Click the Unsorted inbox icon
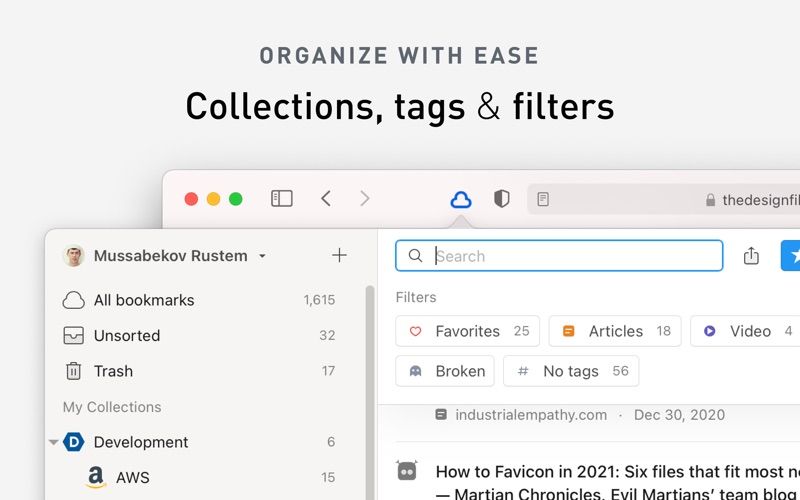 click(x=73, y=336)
